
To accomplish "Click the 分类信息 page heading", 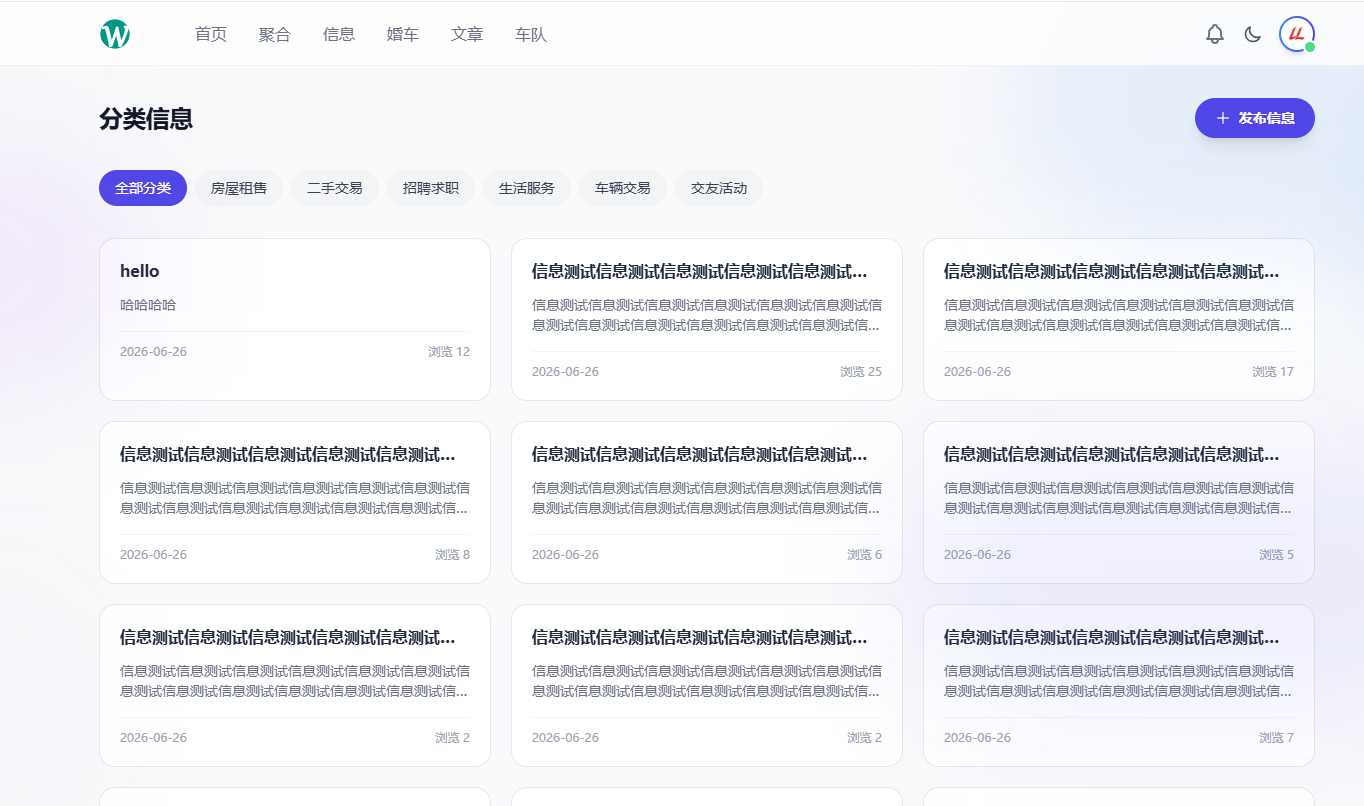I will (146, 119).
